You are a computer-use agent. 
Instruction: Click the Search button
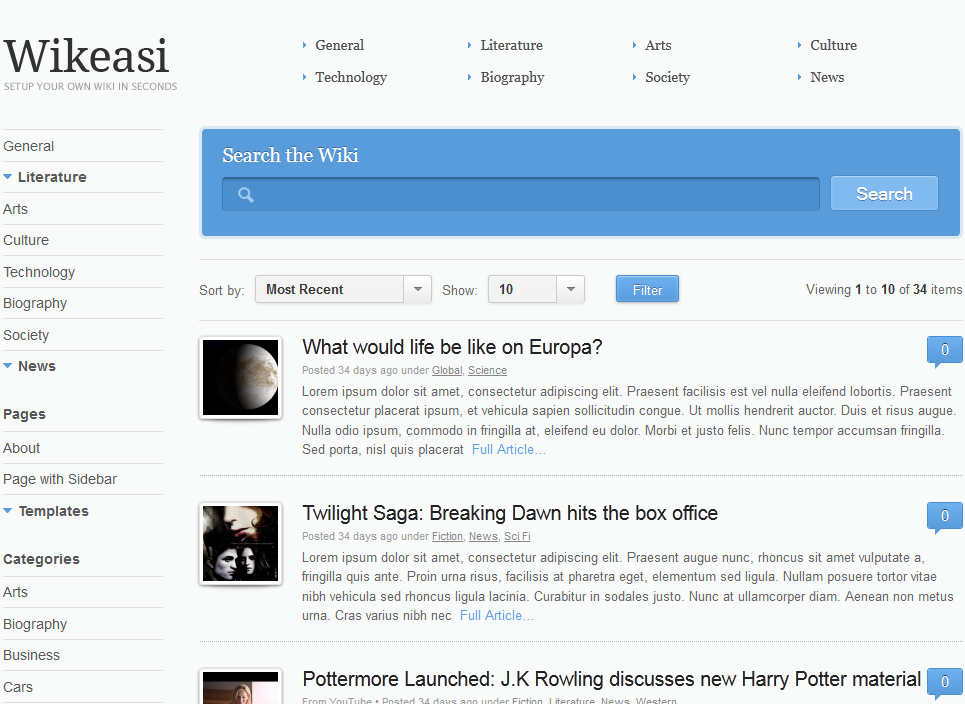884,194
